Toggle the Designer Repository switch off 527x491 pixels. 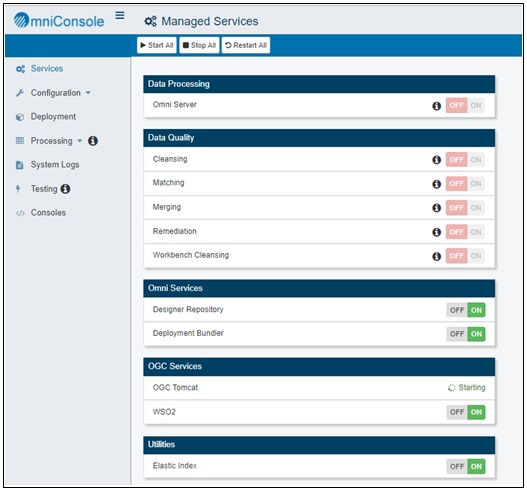tap(457, 310)
